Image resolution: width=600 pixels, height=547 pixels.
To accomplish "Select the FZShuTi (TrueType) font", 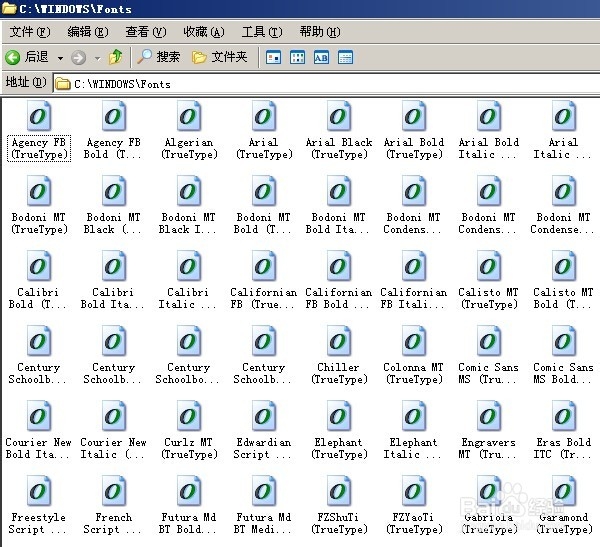I will [x=339, y=505].
